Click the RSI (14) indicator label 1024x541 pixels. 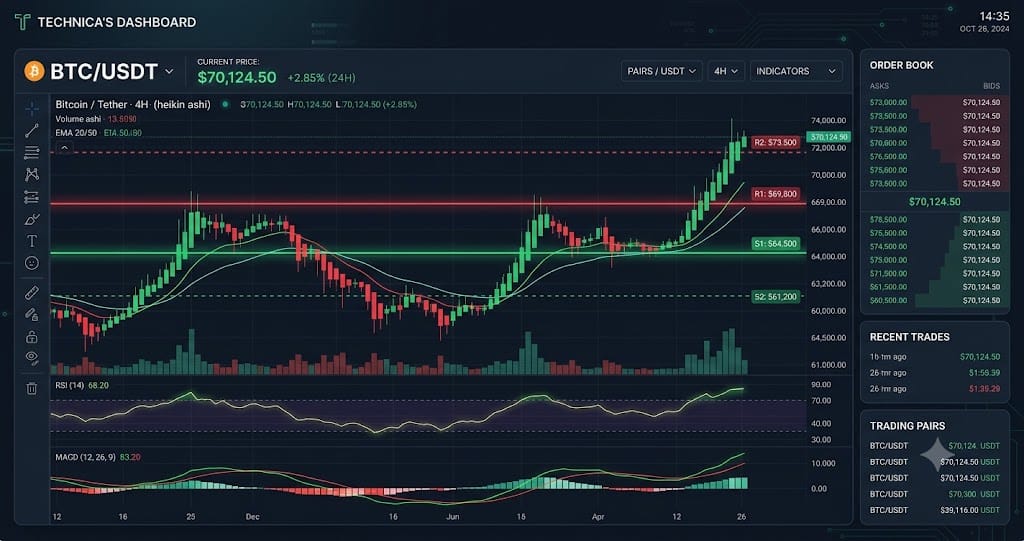(70, 385)
